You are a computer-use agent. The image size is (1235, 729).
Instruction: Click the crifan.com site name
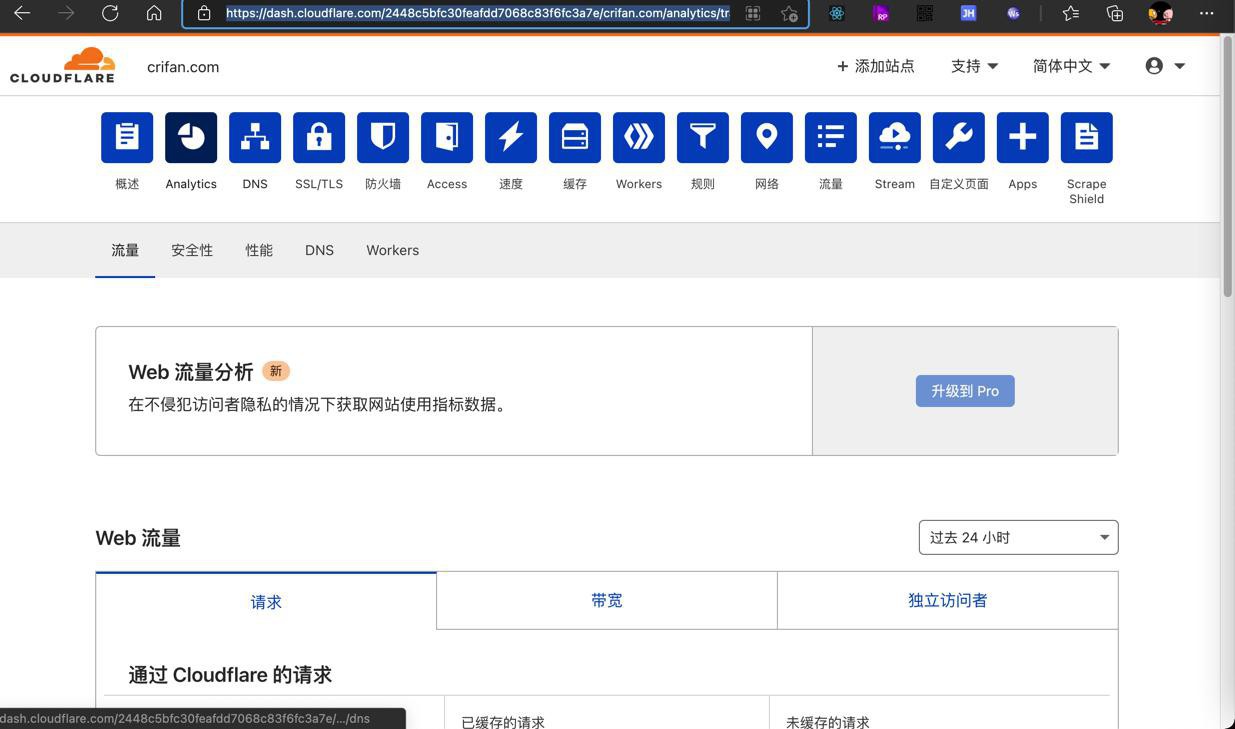(x=183, y=67)
